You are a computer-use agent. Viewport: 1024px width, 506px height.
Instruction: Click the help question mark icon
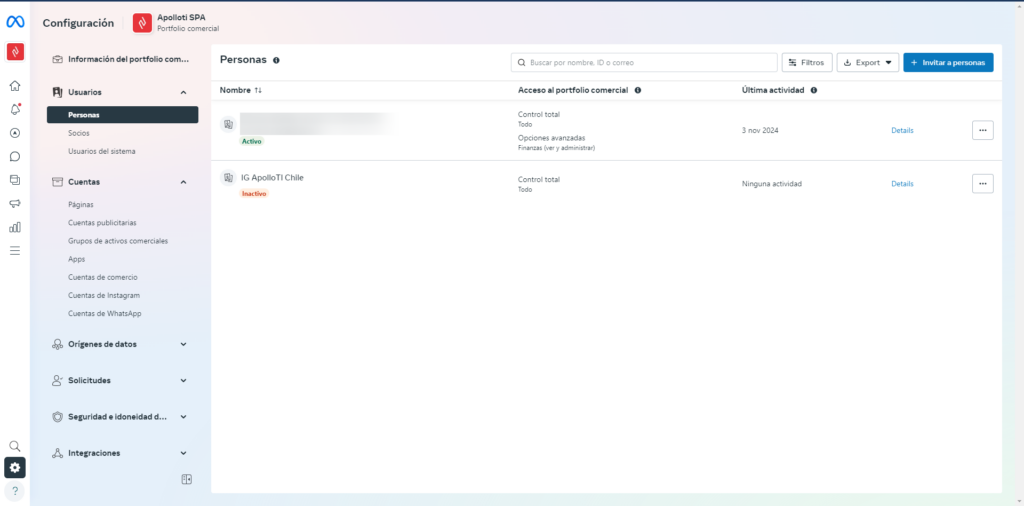tap(15, 491)
